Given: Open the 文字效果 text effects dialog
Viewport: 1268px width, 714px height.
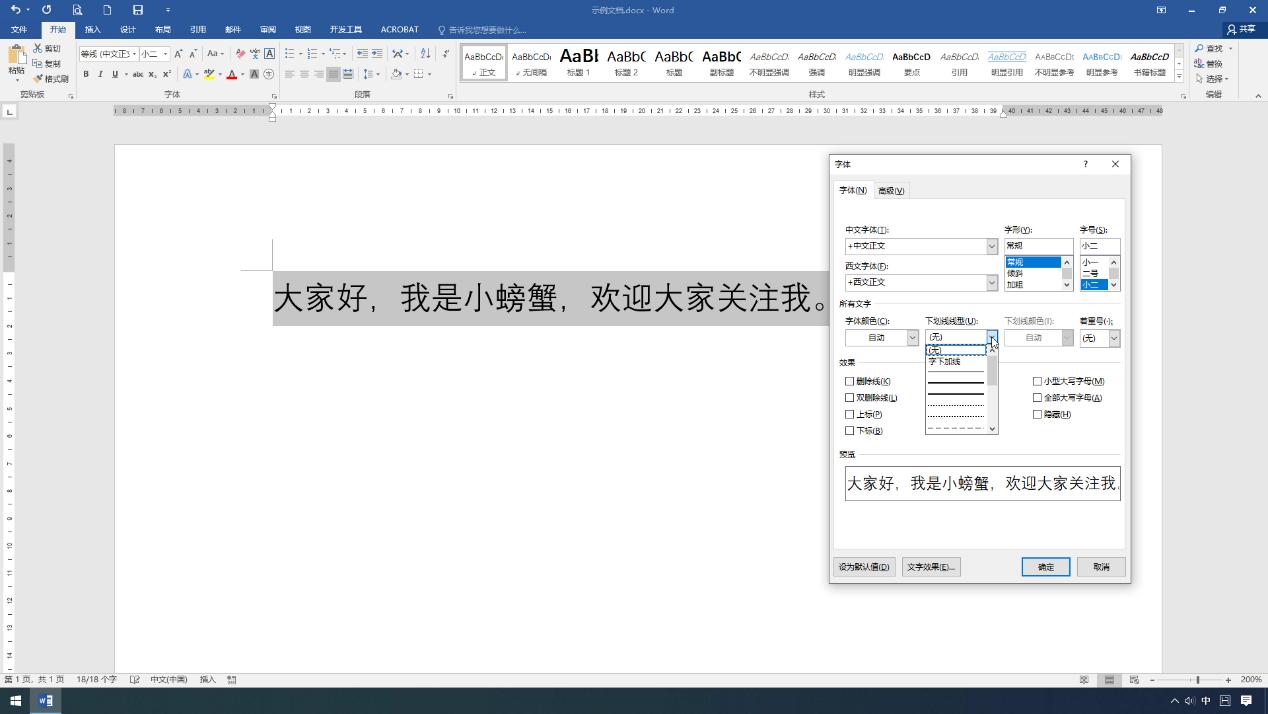Looking at the screenshot, I should pyautogui.click(x=931, y=566).
